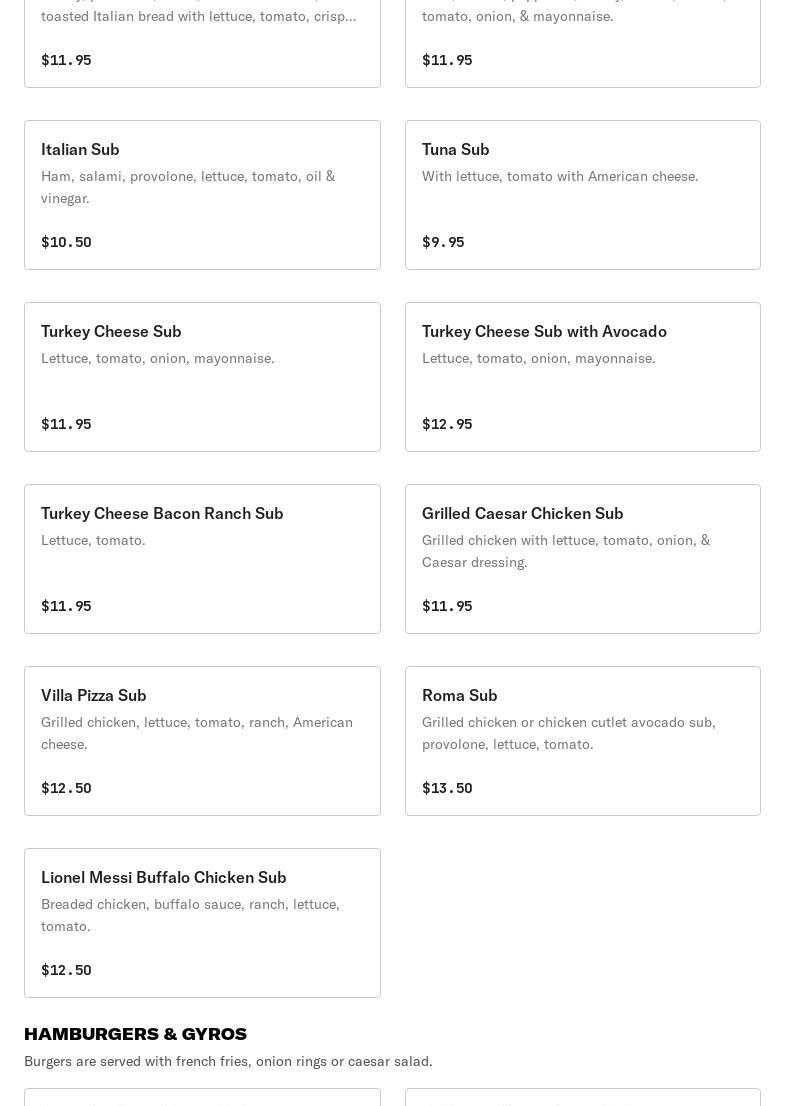Select the Tuna Sub card
The image size is (785, 1106).
pos(583,195)
